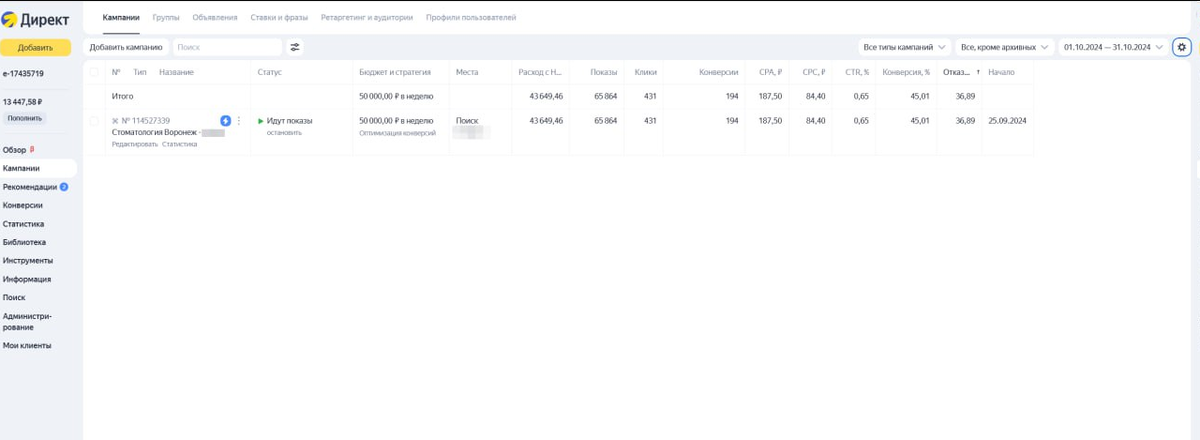The height and width of the screenshot is (440, 1200).
Task: Click the Клики column header
Action: [645, 73]
